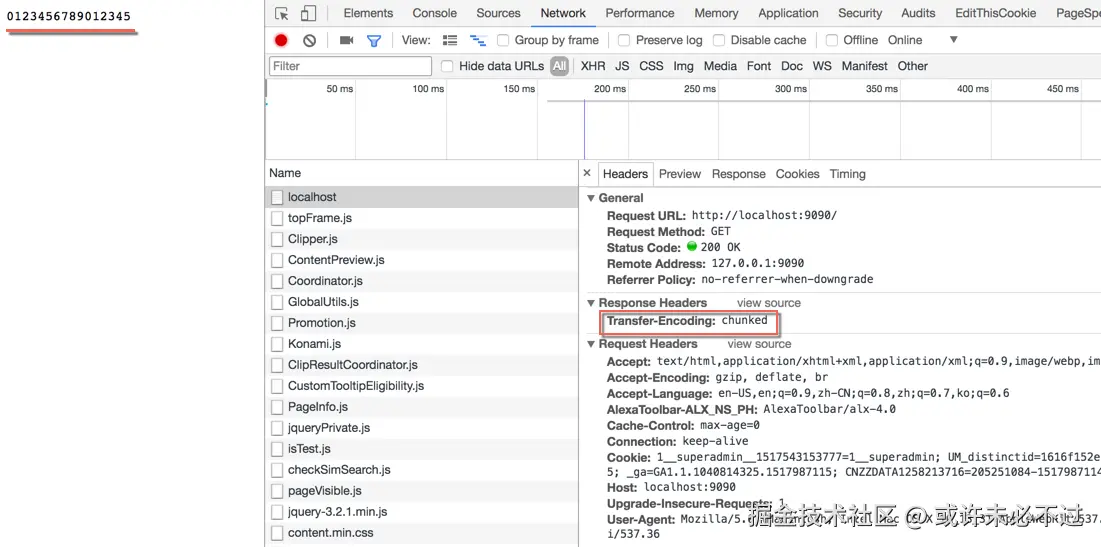Open the Online throttling dropdown
The width and height of the screenshot is (1101, 547).
coord(923,40)
